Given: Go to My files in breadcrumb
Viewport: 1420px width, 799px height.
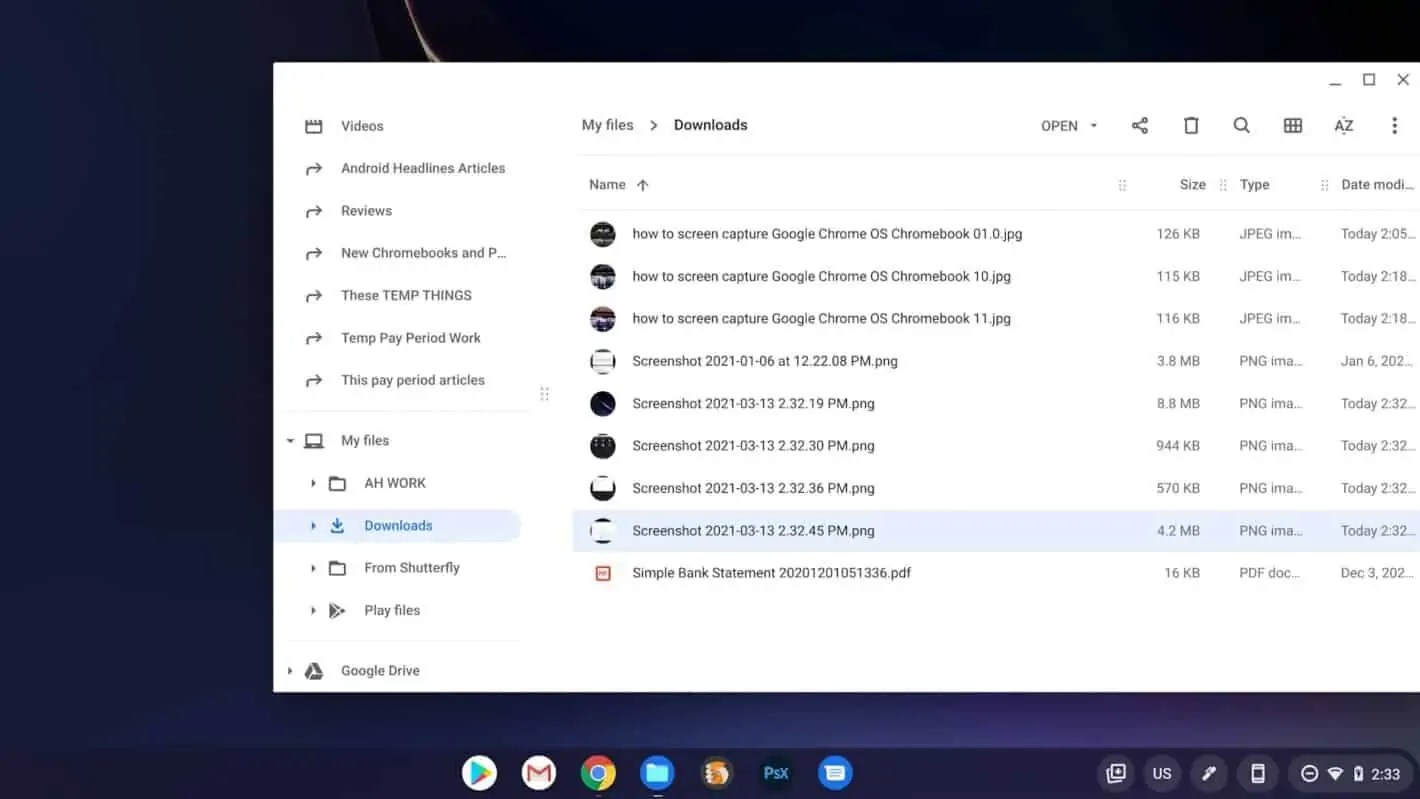Looking at the screenshot, I should (607, 125).
